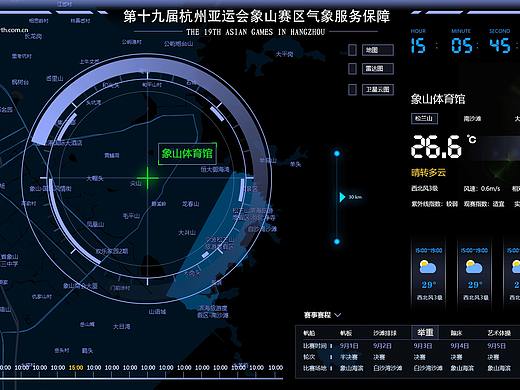Click the hour digits 15 on clock

click(418, 45)
